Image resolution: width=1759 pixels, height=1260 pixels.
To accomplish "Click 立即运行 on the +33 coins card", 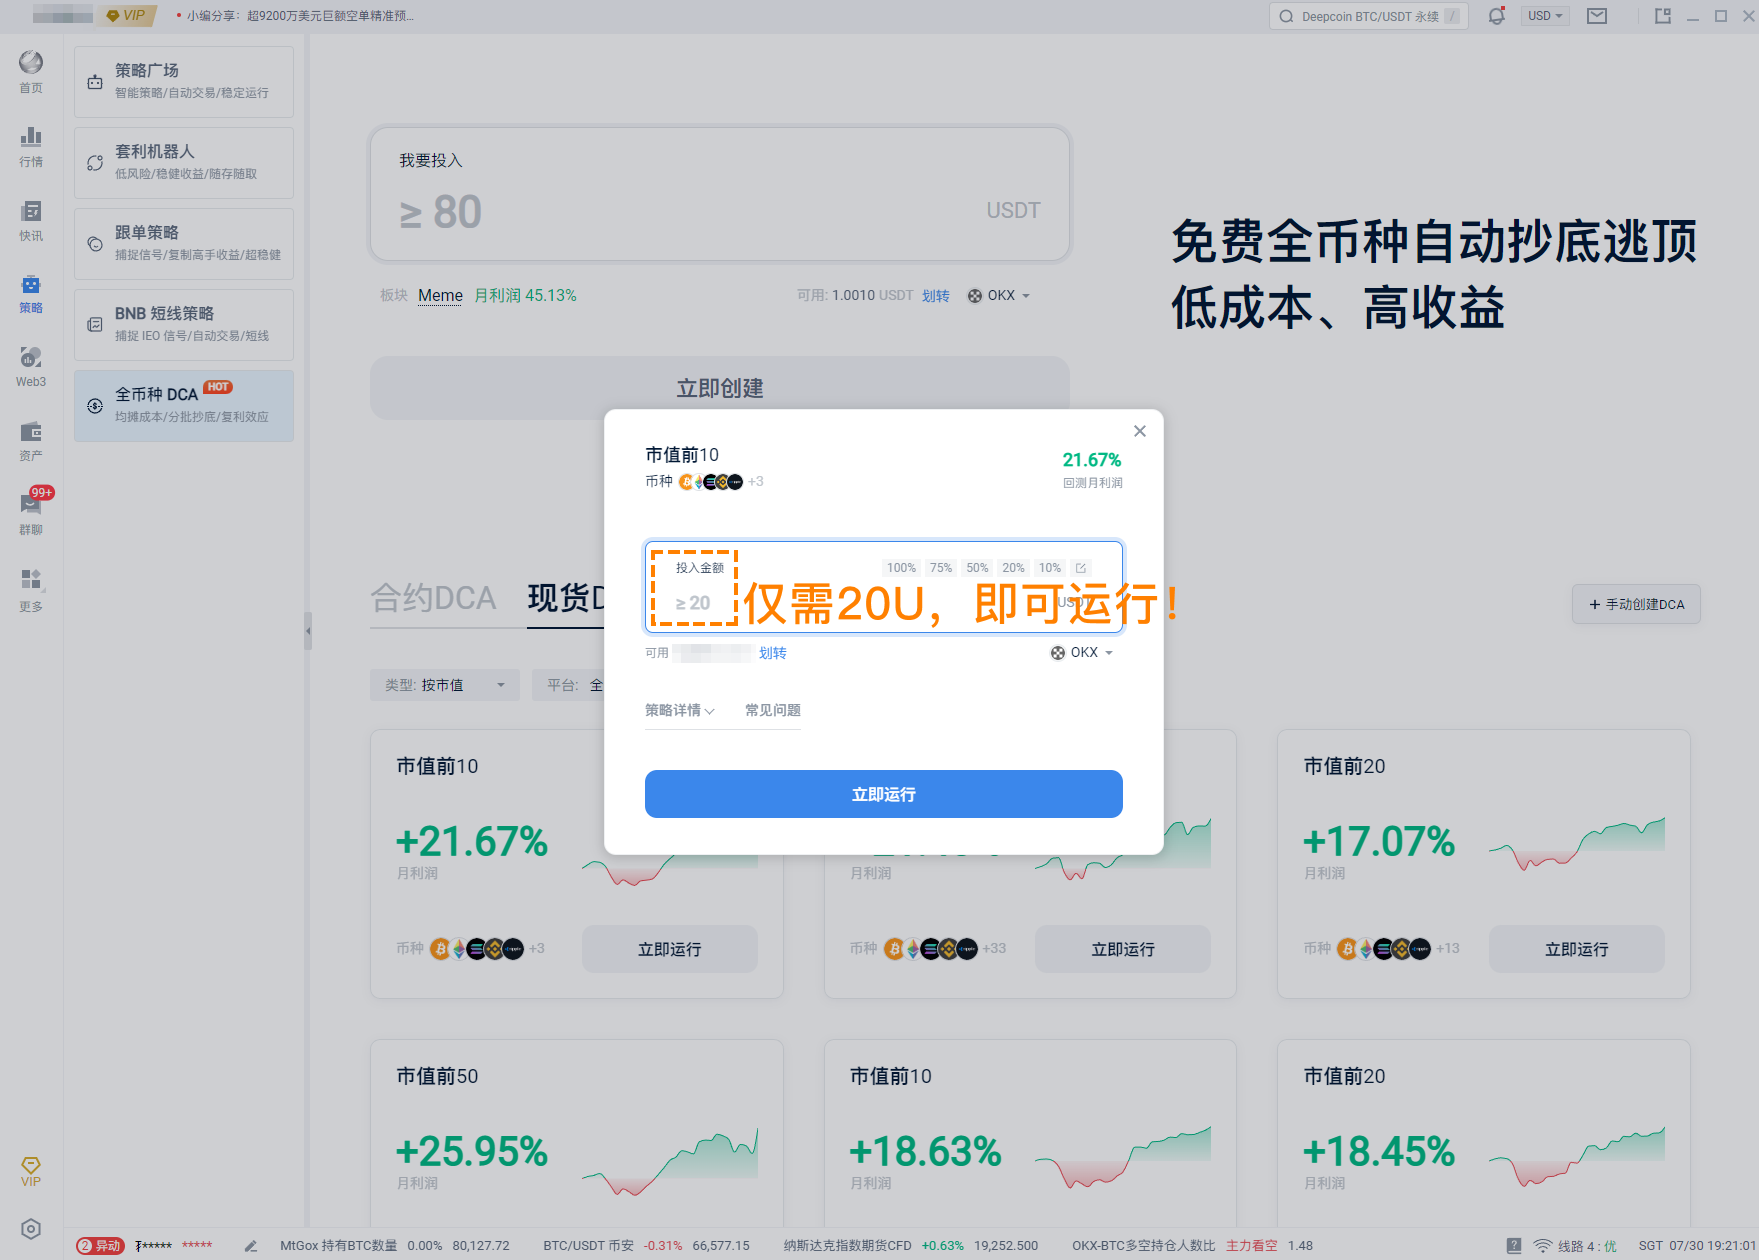I will click(1122, 949).
